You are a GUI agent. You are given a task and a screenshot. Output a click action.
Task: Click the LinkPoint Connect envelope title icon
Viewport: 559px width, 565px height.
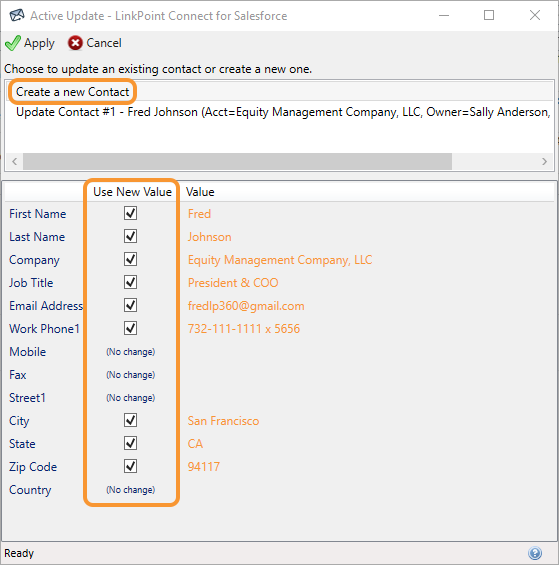click(x=17, y=15)
